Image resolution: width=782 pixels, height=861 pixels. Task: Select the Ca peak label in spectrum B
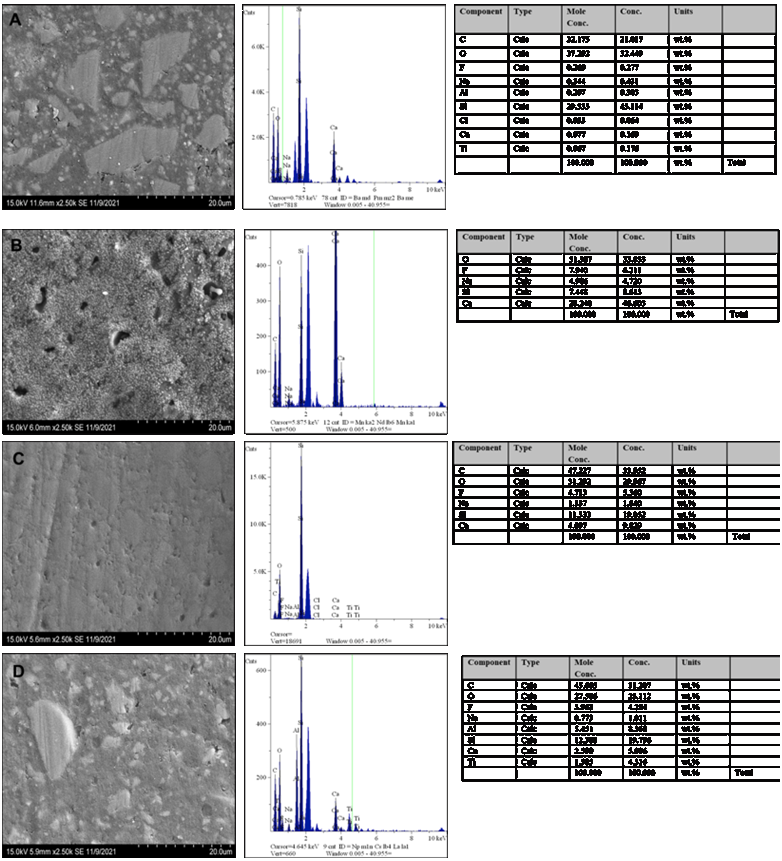point(335,233)
